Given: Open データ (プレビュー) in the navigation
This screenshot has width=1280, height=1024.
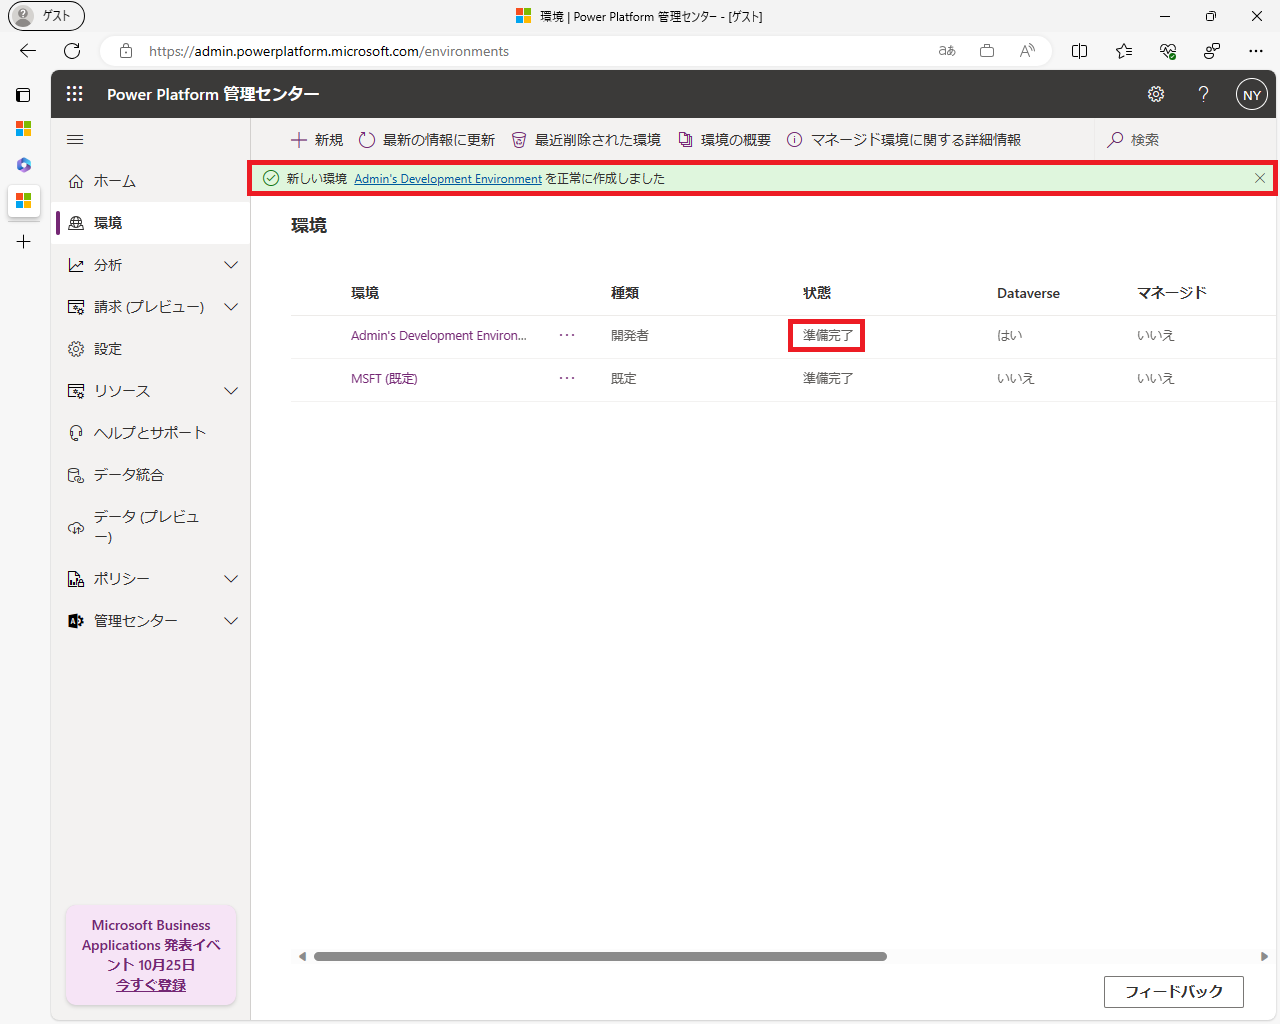Looking at the screenshot, I should [x=151, y=527].
